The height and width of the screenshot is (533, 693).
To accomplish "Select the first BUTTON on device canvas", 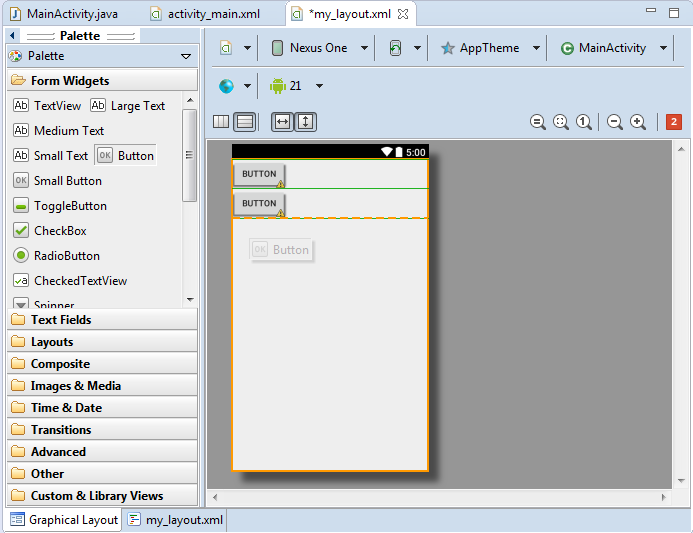I will pos(259,174).
